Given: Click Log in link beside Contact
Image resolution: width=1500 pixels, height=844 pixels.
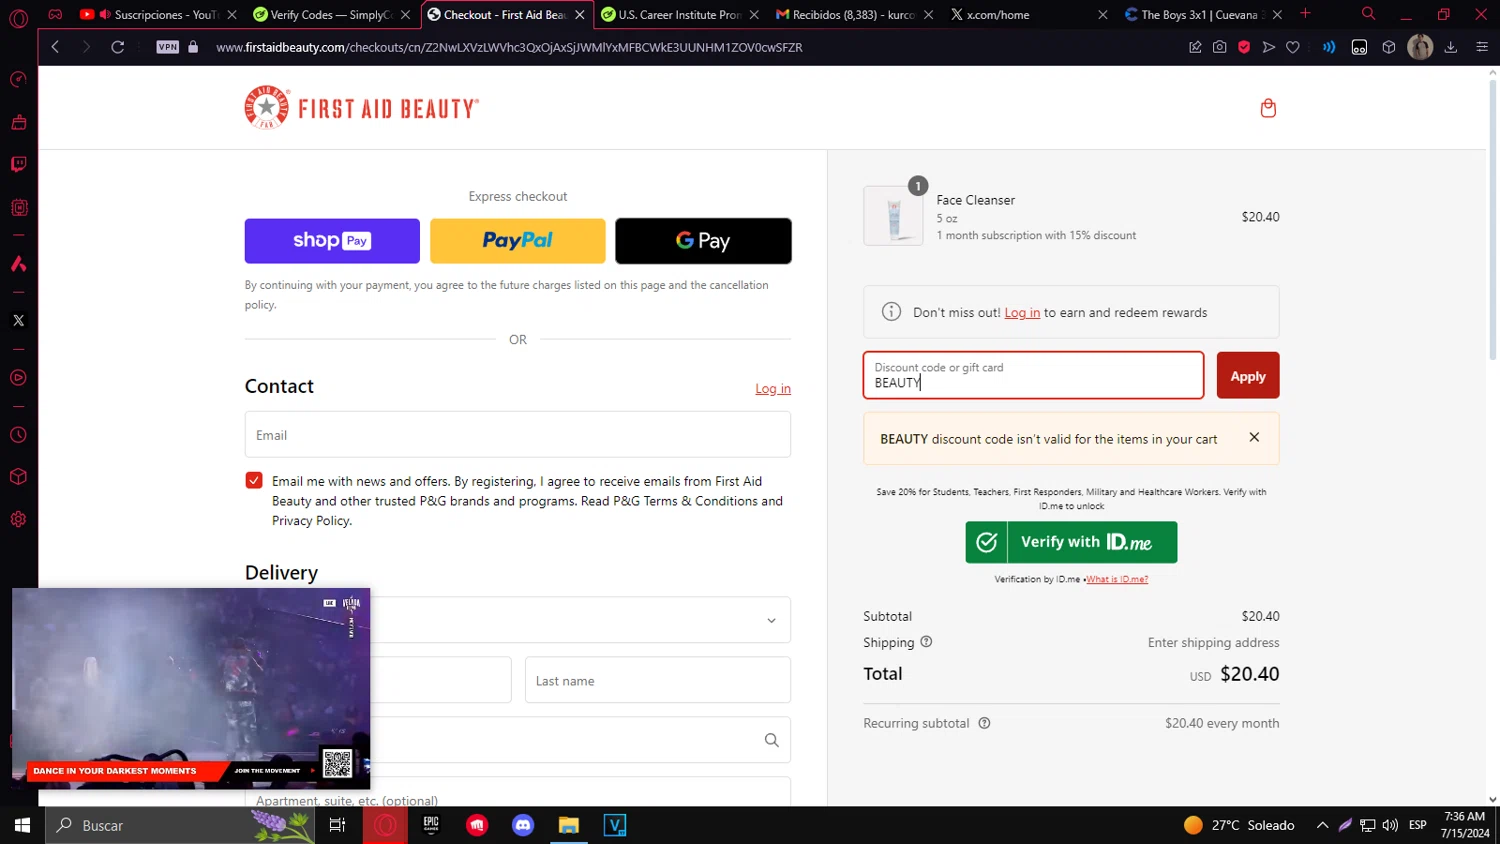Looking at the screenshot, I should pyautogui.click(x=773, y=389).
